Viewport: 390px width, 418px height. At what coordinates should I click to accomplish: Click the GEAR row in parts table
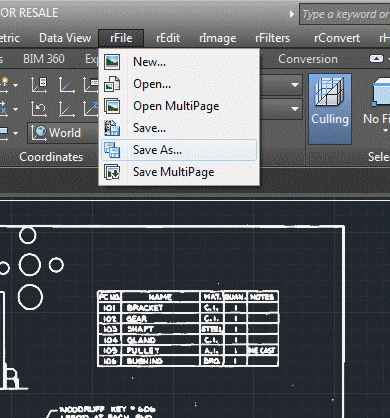click(188, 318)
